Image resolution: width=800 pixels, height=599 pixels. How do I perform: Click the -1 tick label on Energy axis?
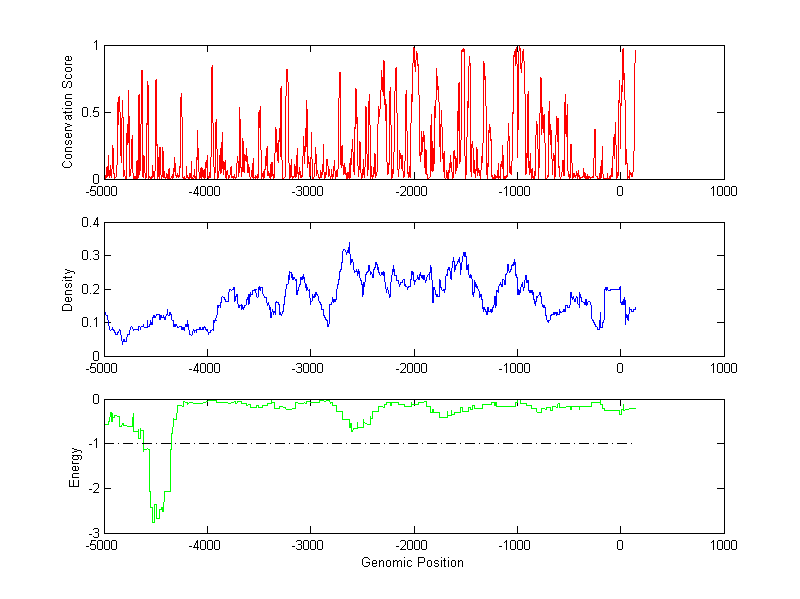point(93,444)
